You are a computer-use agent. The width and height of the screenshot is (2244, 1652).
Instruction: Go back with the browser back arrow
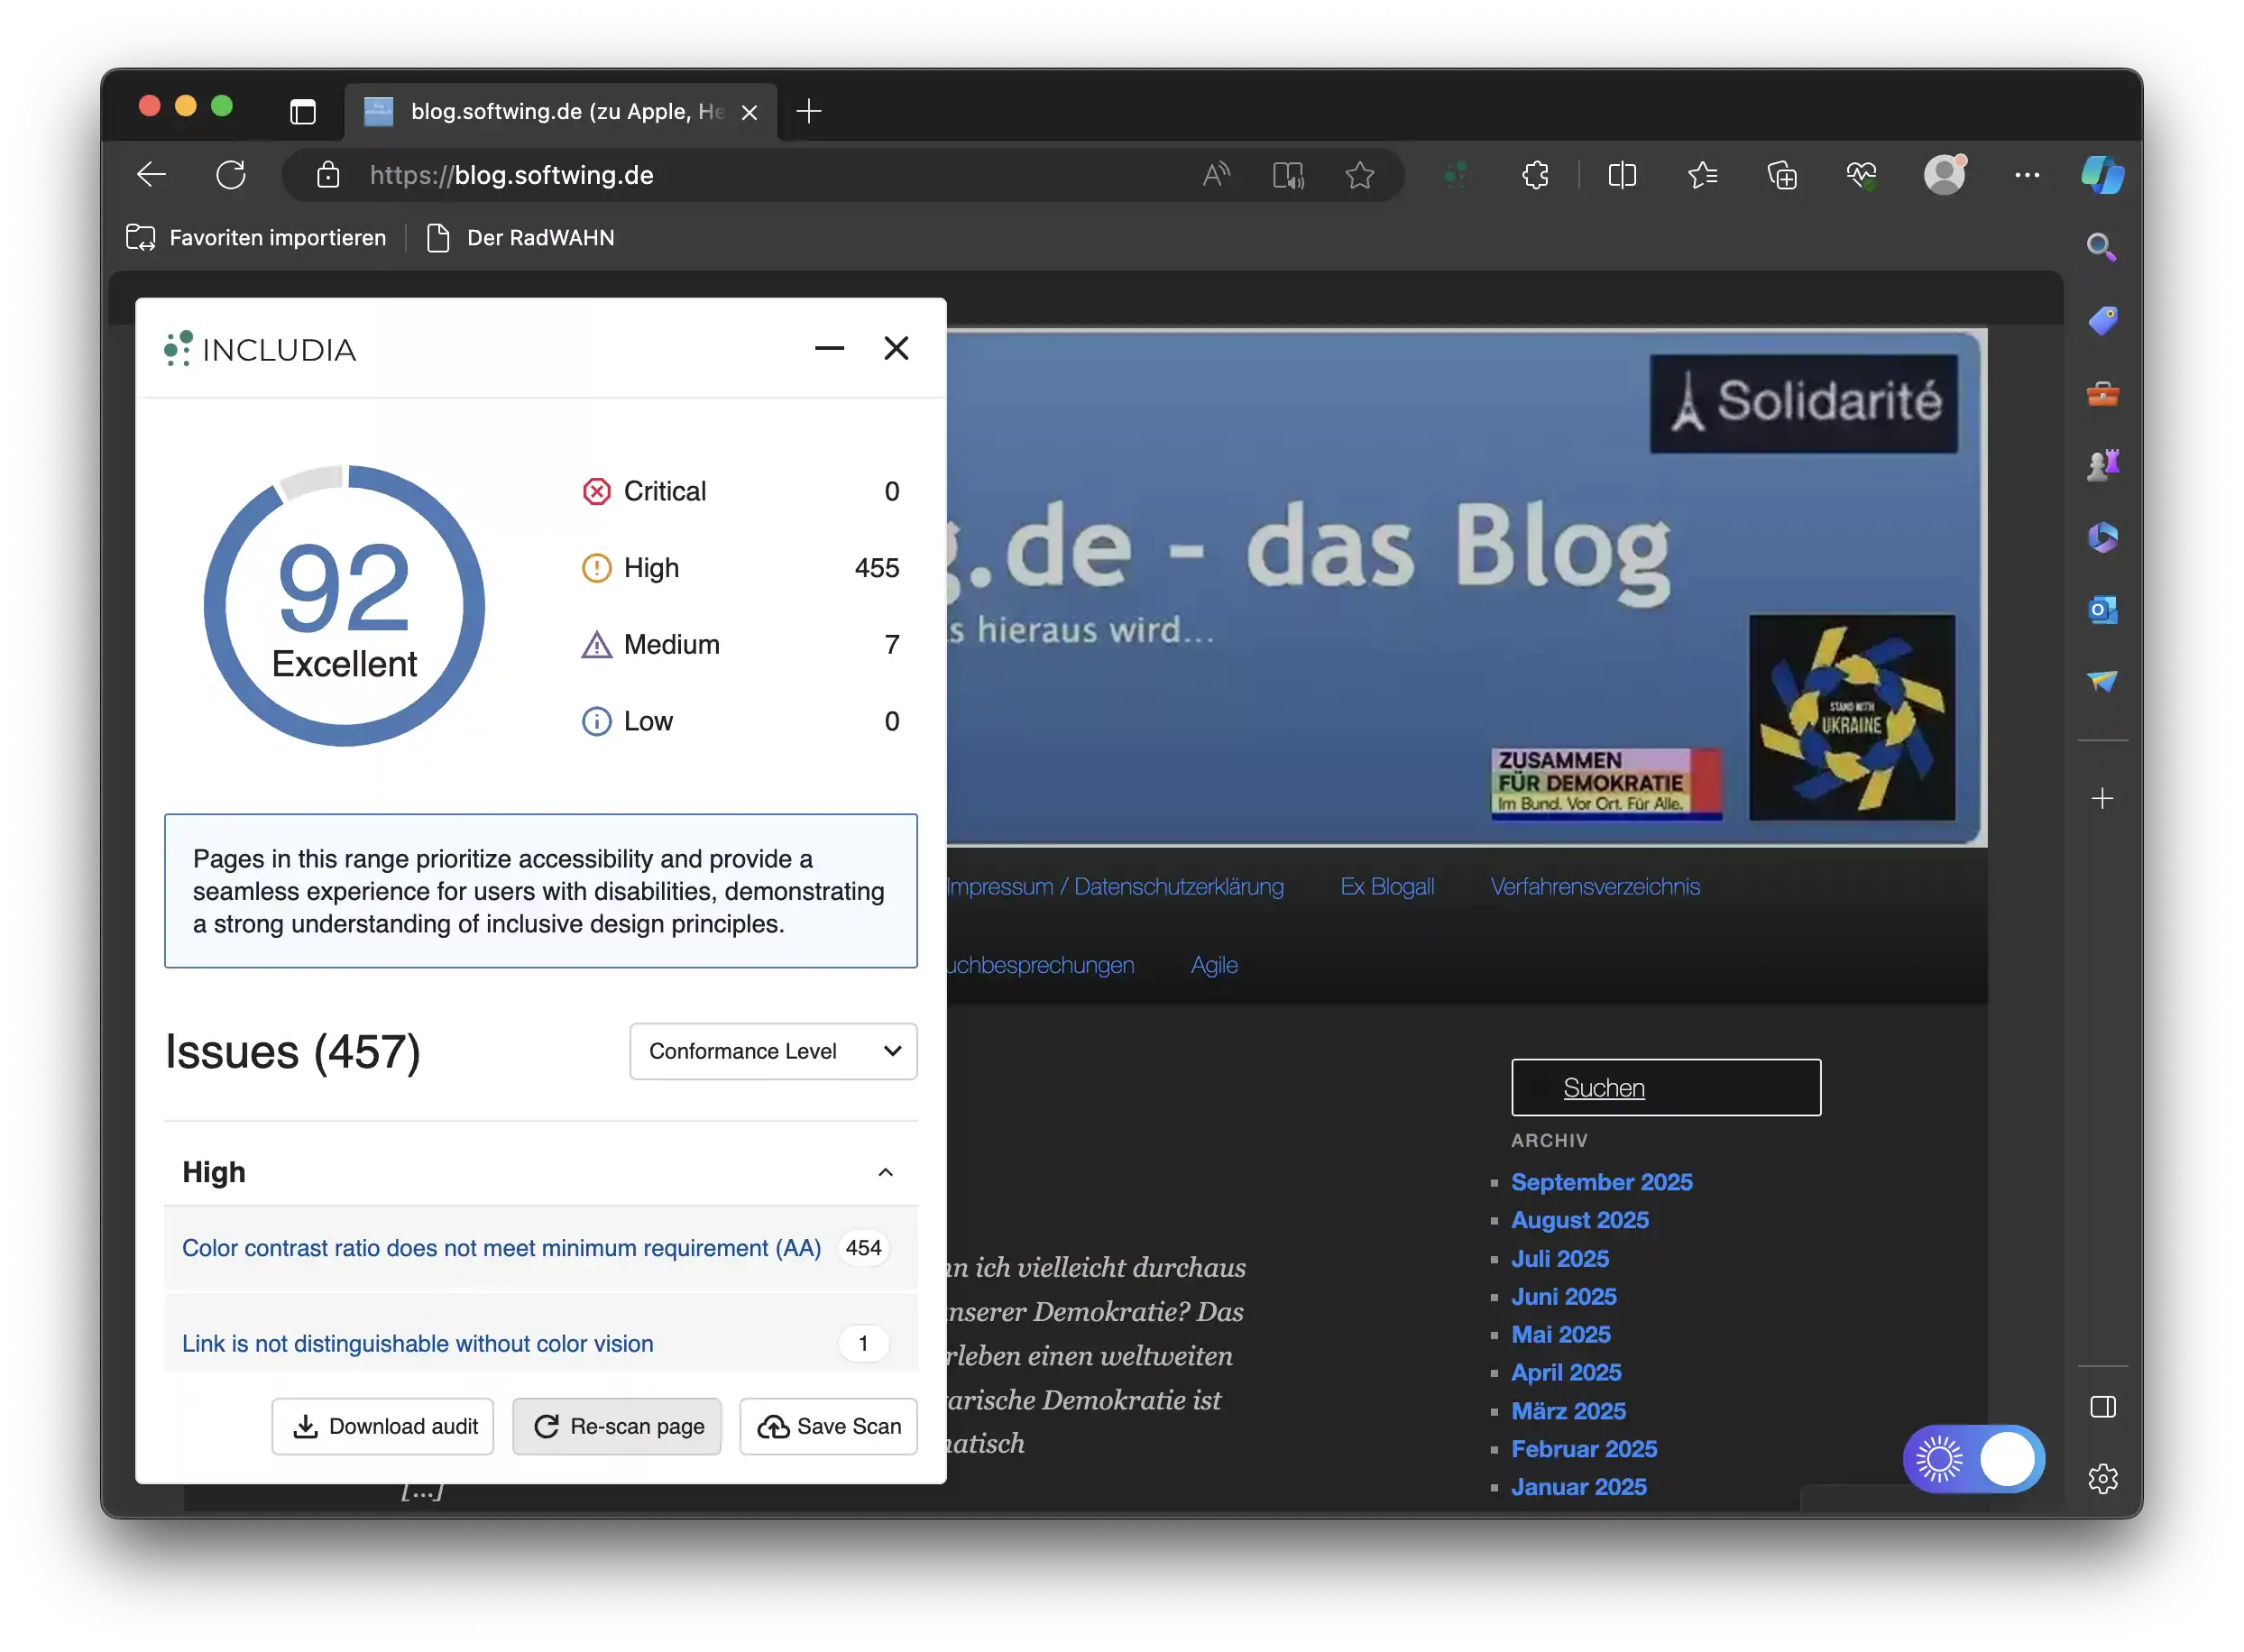pos(151,175)
